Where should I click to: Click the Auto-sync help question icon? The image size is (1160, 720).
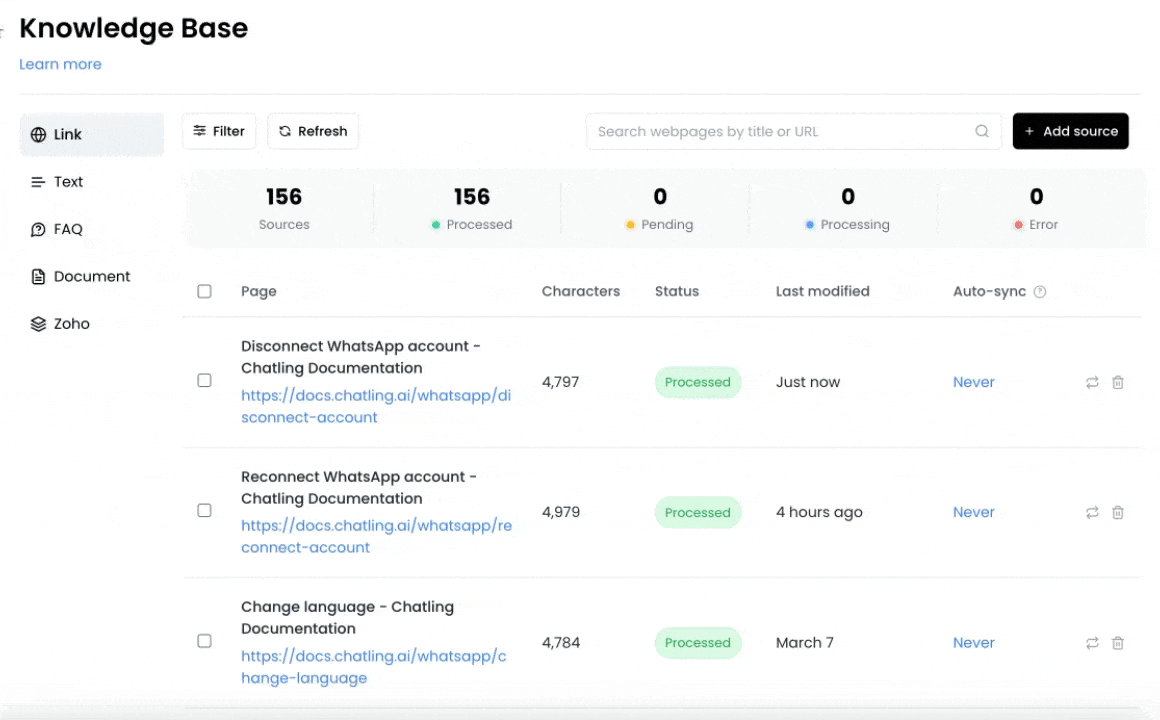point(1039,292)
